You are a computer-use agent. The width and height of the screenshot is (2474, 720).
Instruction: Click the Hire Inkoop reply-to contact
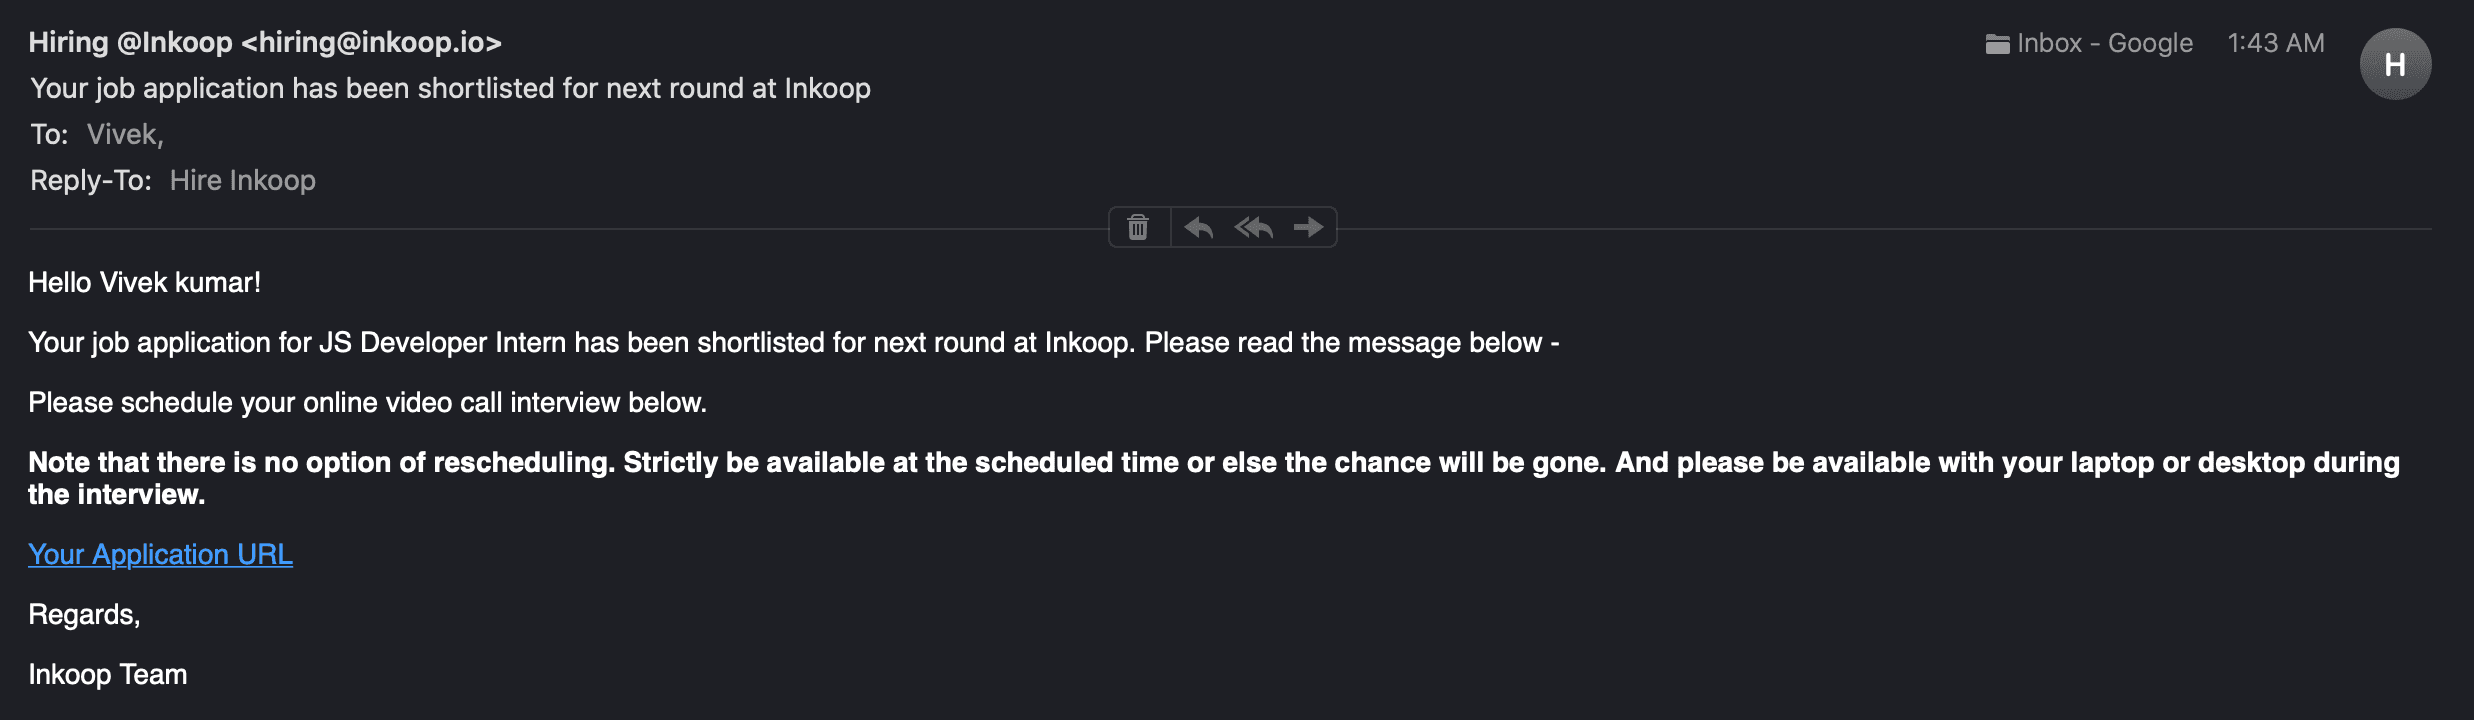[243, 180]
